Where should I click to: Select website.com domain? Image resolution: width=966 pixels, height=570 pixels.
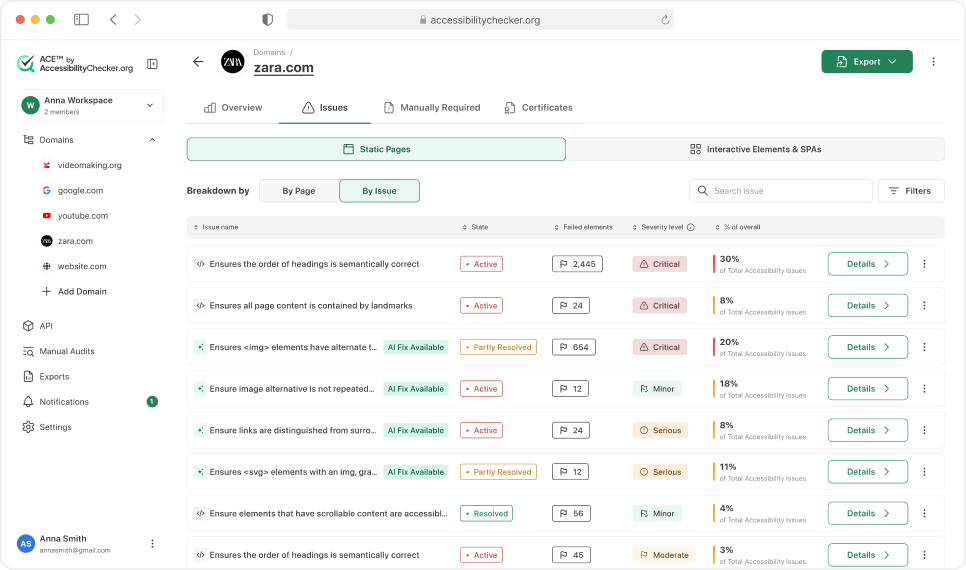tap(74, 266)
